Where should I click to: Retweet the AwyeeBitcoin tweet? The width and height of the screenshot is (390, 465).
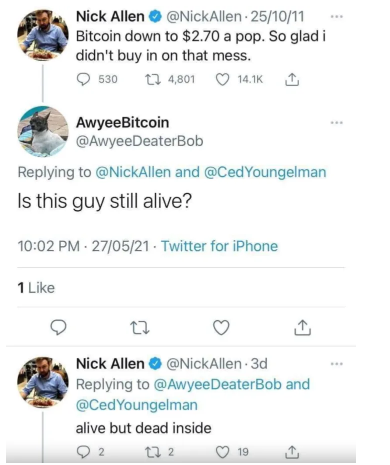pos(139,327)
